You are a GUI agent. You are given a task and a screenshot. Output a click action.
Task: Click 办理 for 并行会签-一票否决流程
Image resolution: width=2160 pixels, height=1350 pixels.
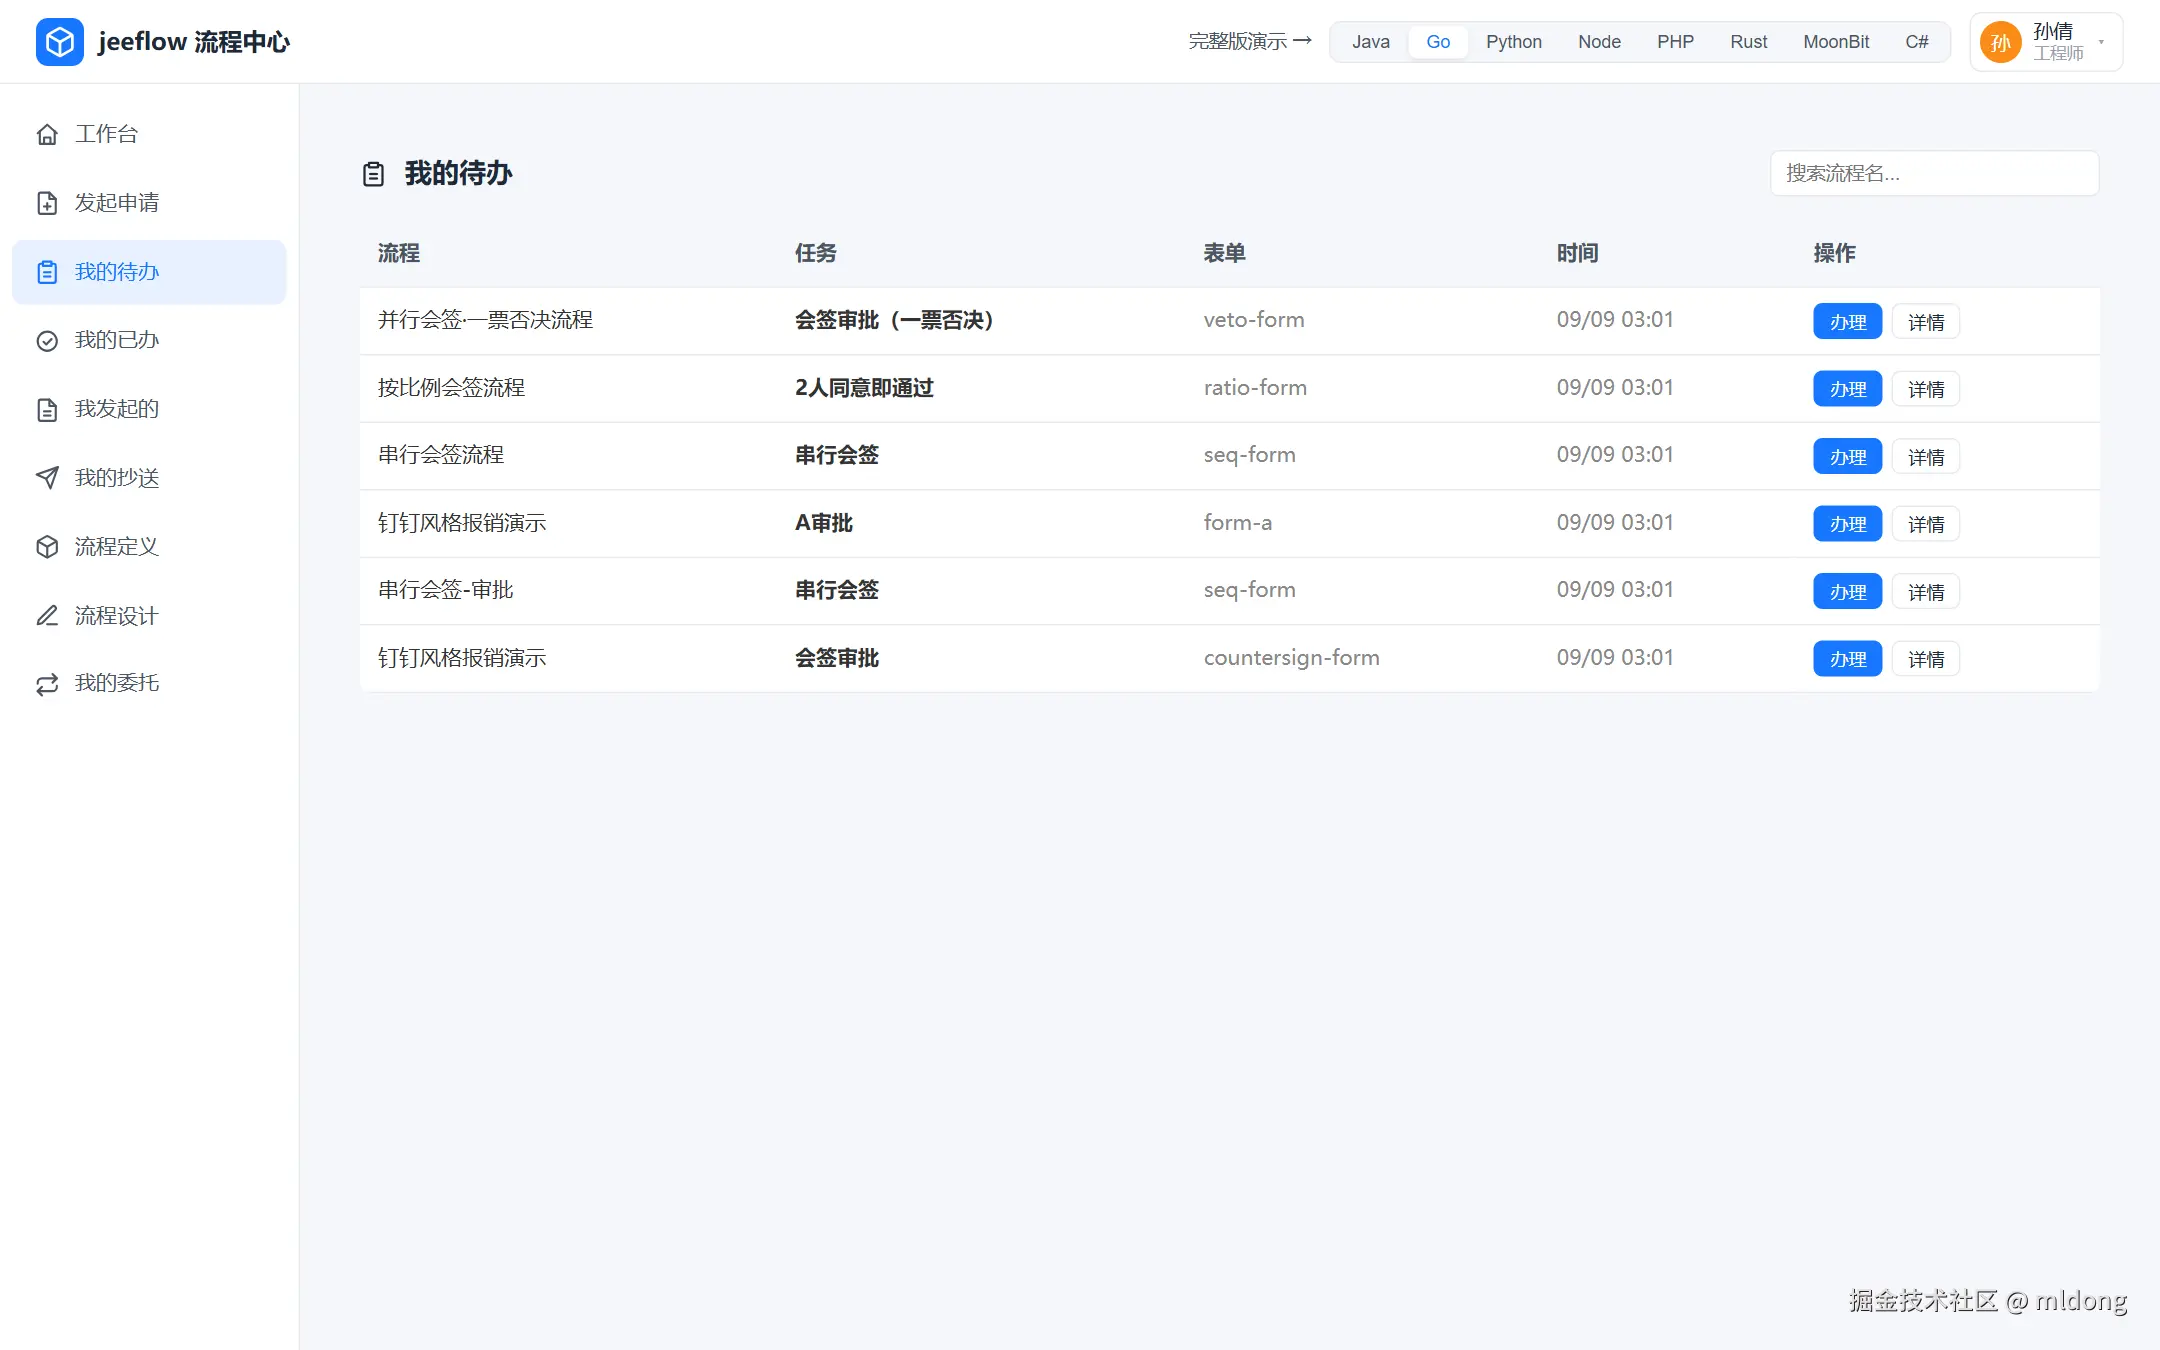1847,322
